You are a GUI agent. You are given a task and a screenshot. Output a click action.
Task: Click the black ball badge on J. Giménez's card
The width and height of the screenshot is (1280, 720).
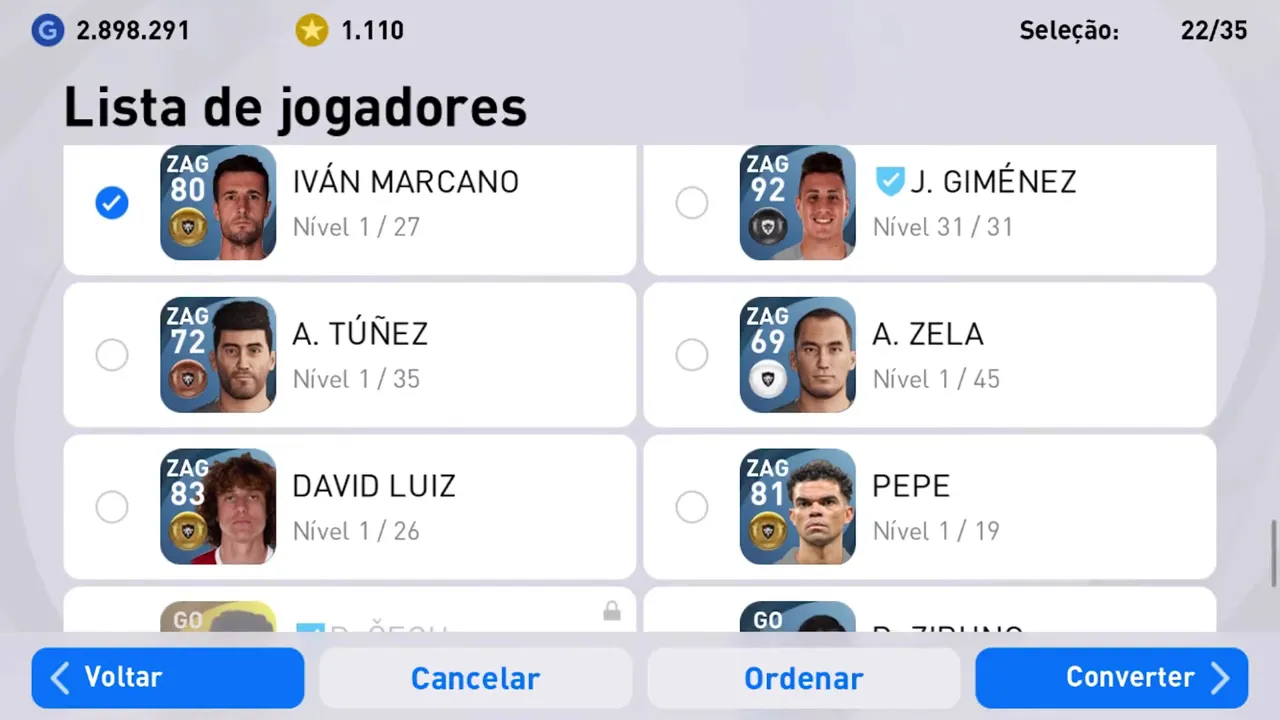click(767, 227)
